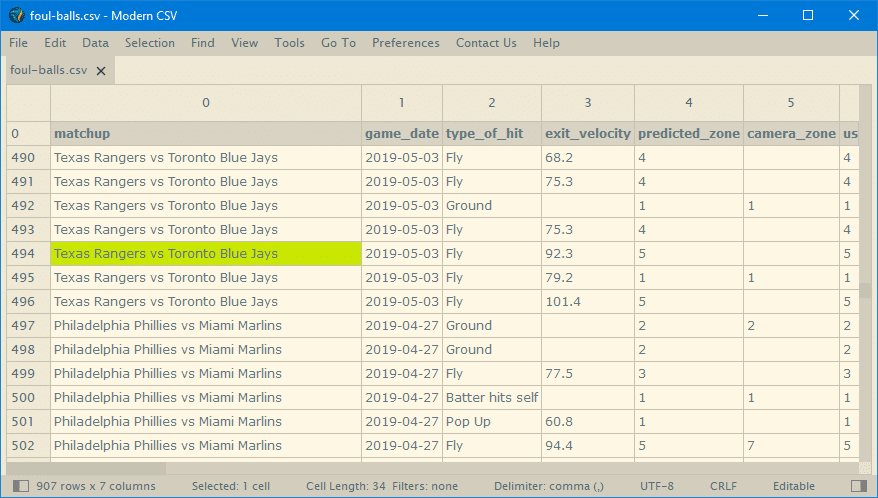Click the matchup header cell
878x498 pixels.
206,134
